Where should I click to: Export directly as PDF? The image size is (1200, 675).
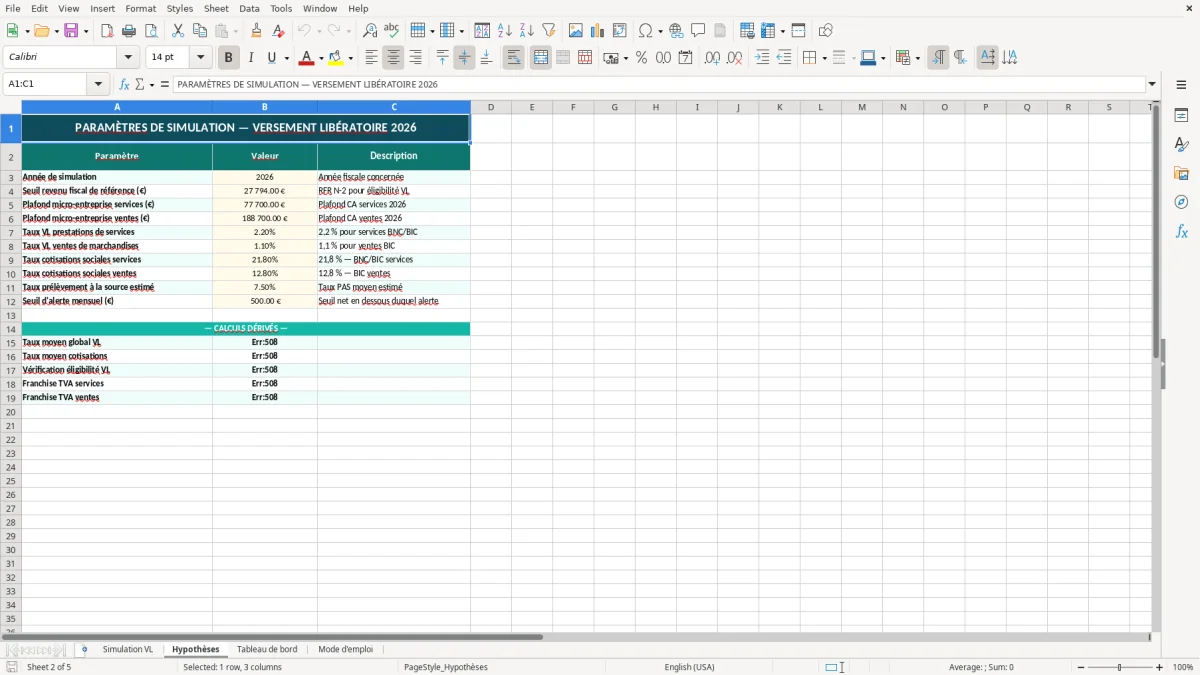click(107, 31)
